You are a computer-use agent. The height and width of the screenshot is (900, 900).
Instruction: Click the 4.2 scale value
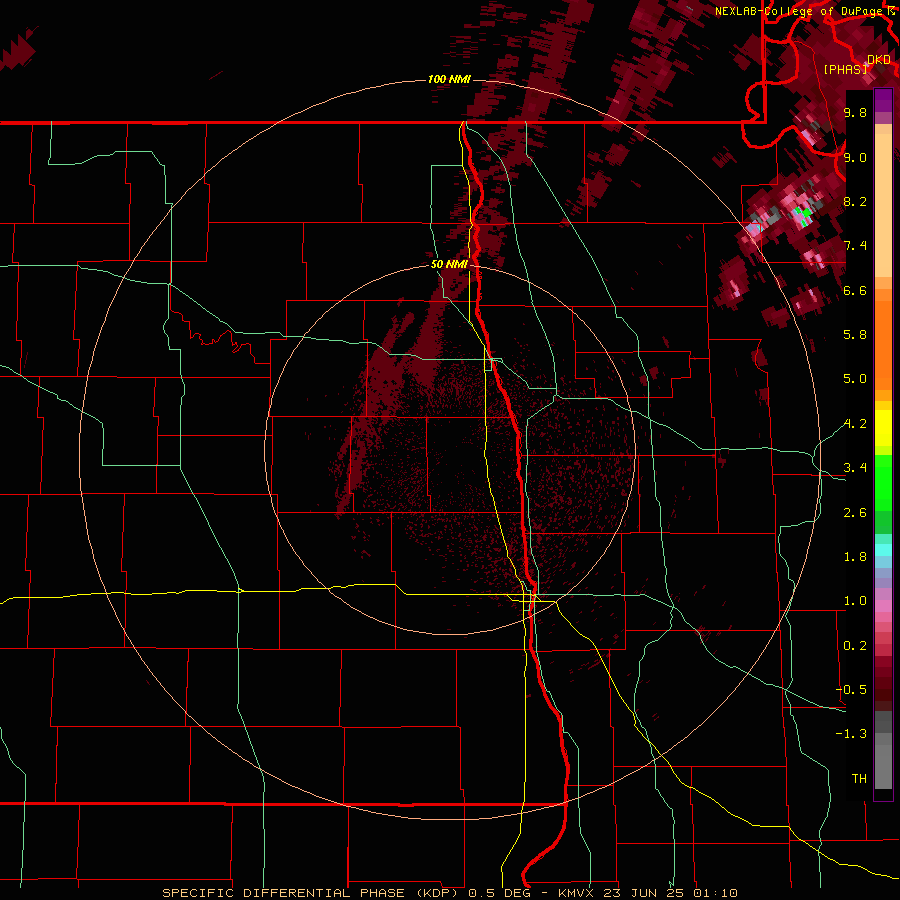855,424
